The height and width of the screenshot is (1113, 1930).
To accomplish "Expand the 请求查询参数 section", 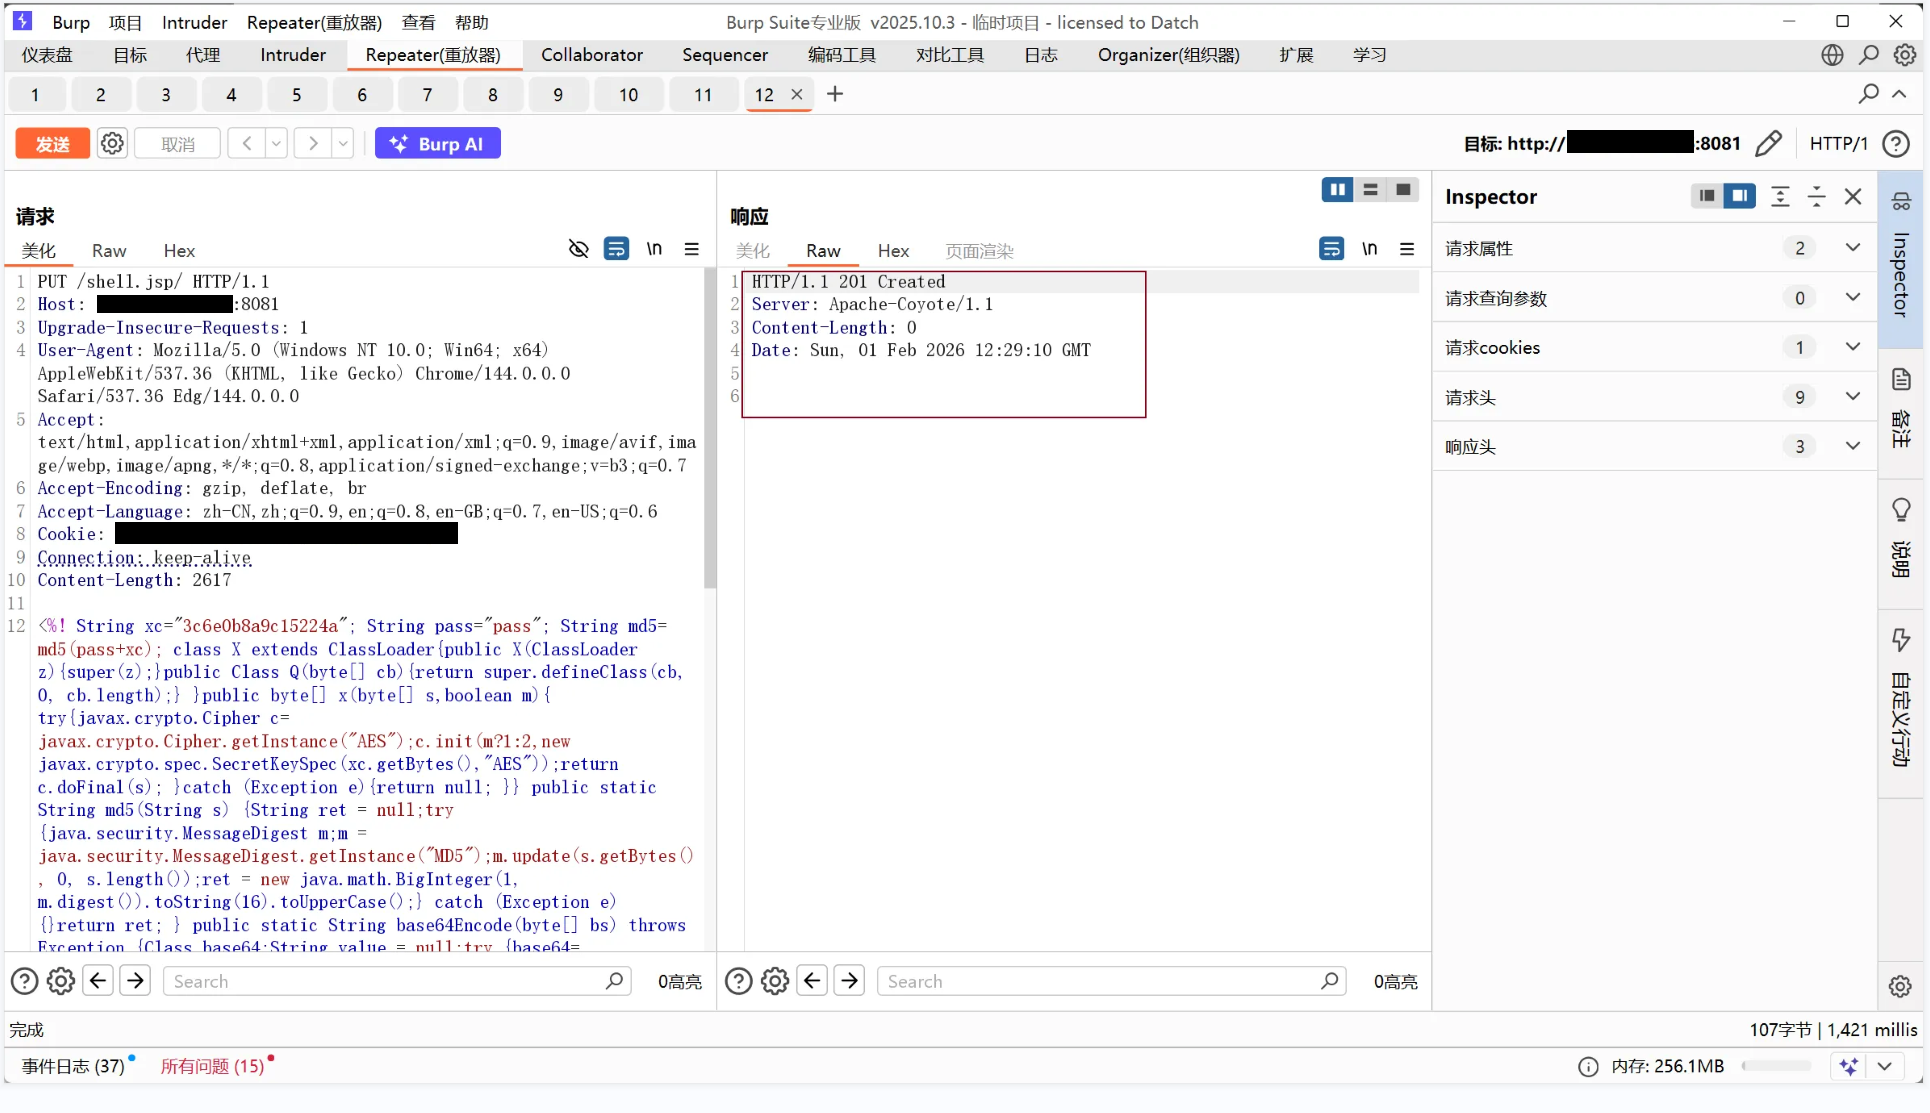I will pyautogui.click(x=1852, y=297).
